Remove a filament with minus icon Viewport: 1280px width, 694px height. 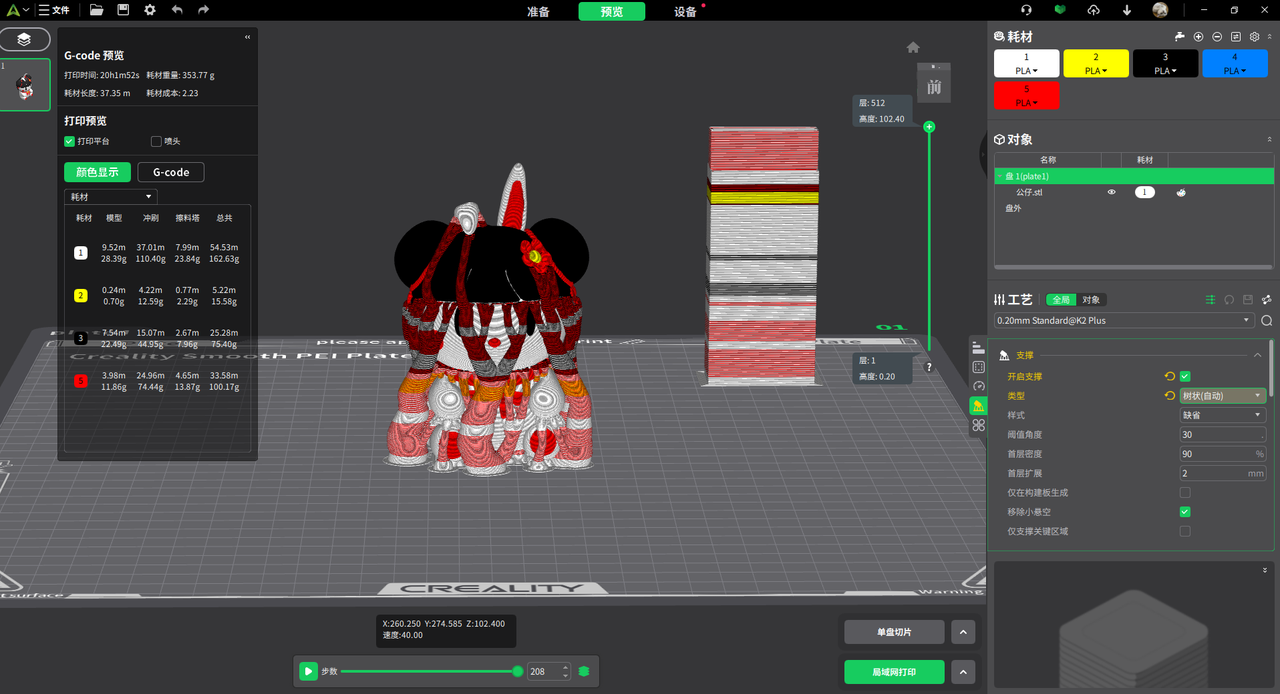pos(1217,36)
